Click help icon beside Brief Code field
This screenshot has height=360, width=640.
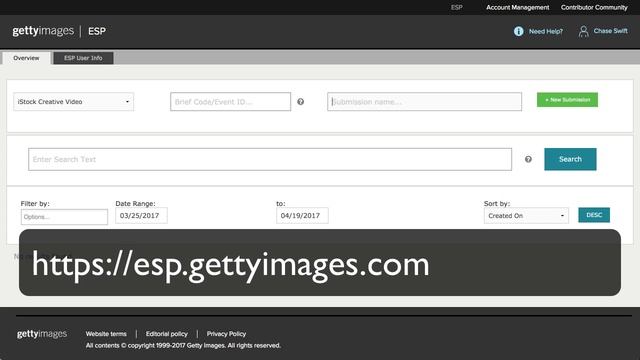[300, 102]
